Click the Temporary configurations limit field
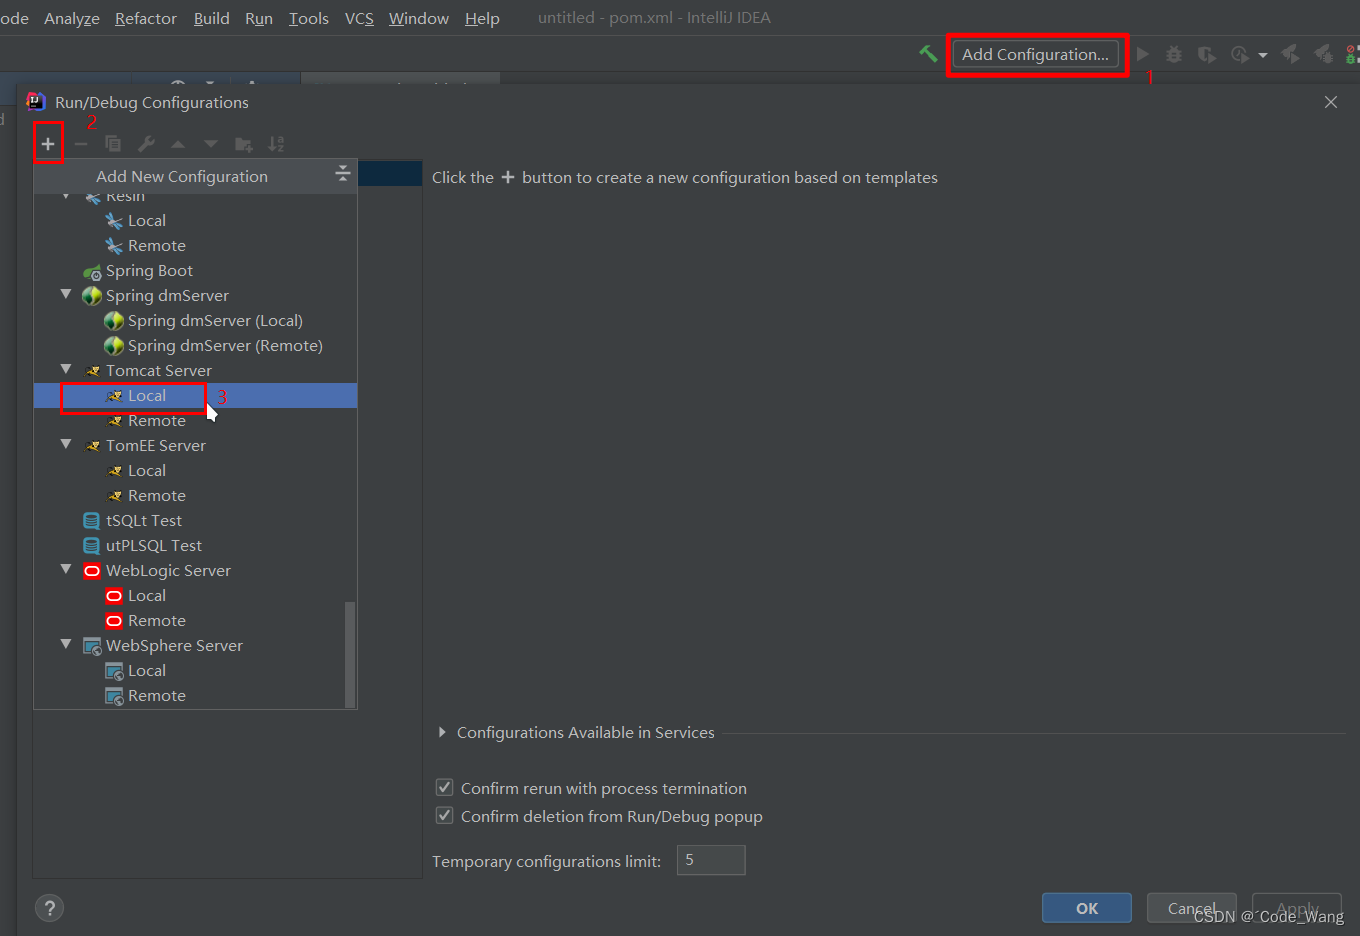 (711, 860)
